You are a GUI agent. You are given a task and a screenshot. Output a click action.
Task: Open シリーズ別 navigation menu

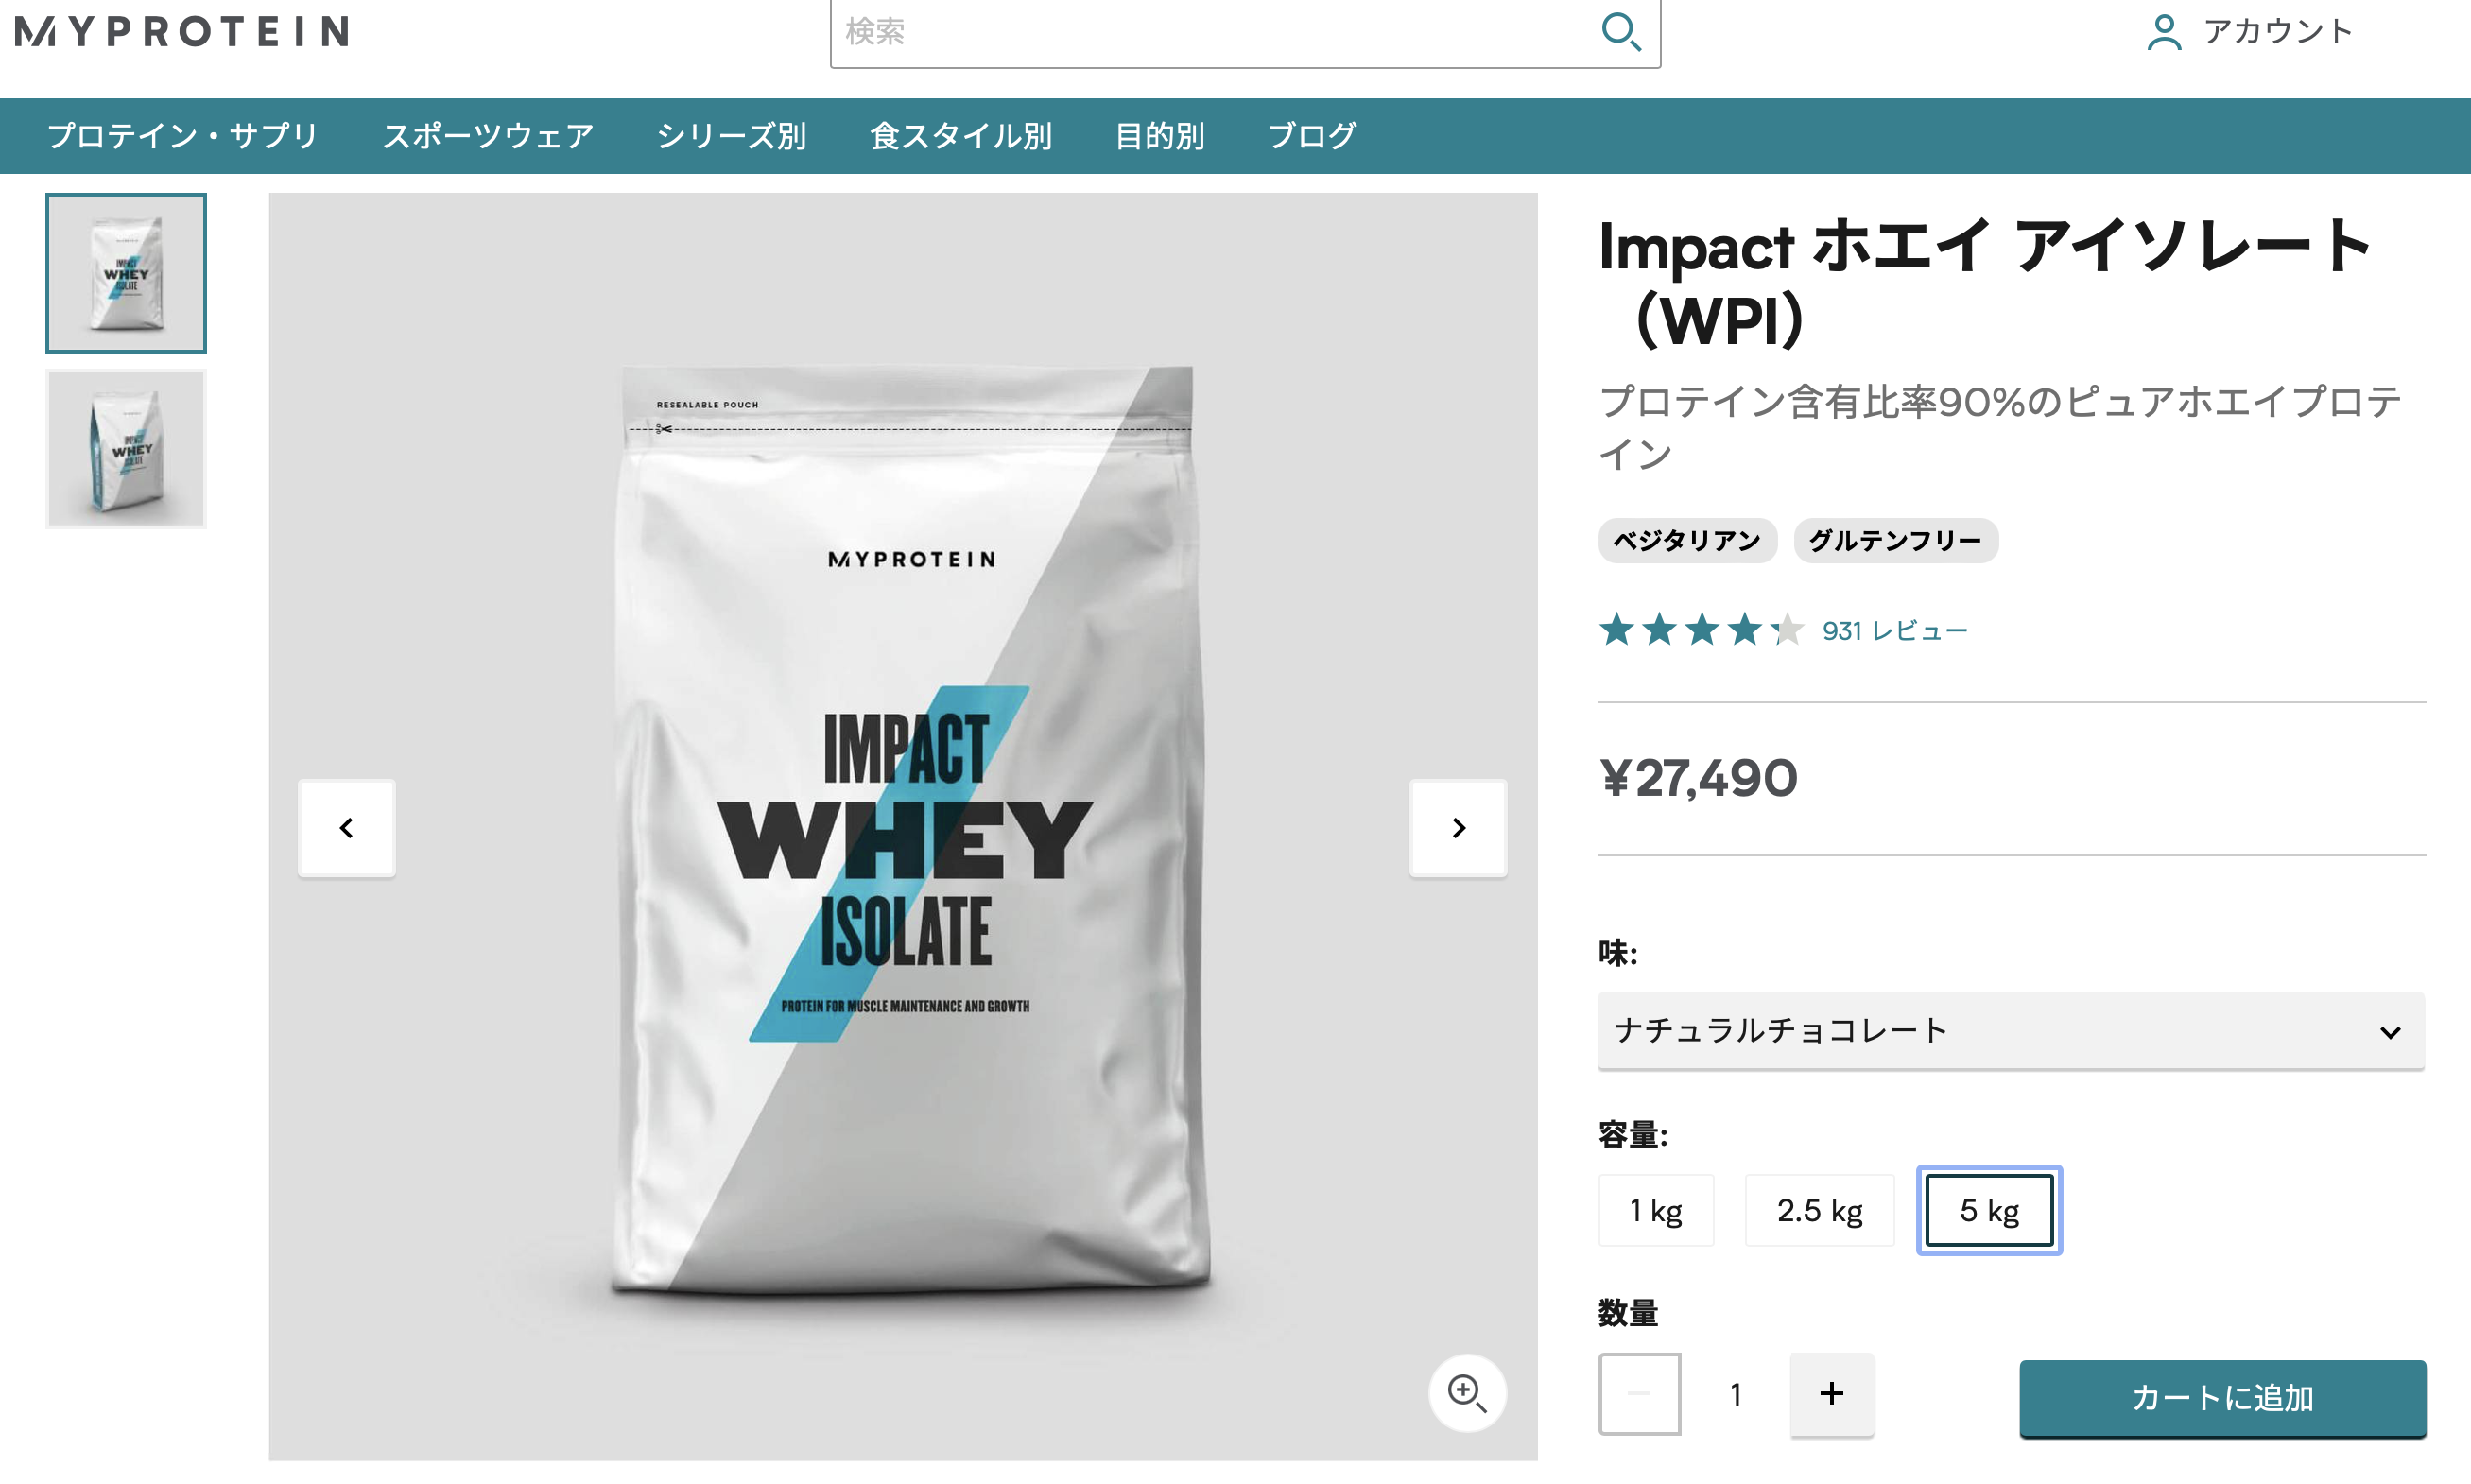(732, 136)
